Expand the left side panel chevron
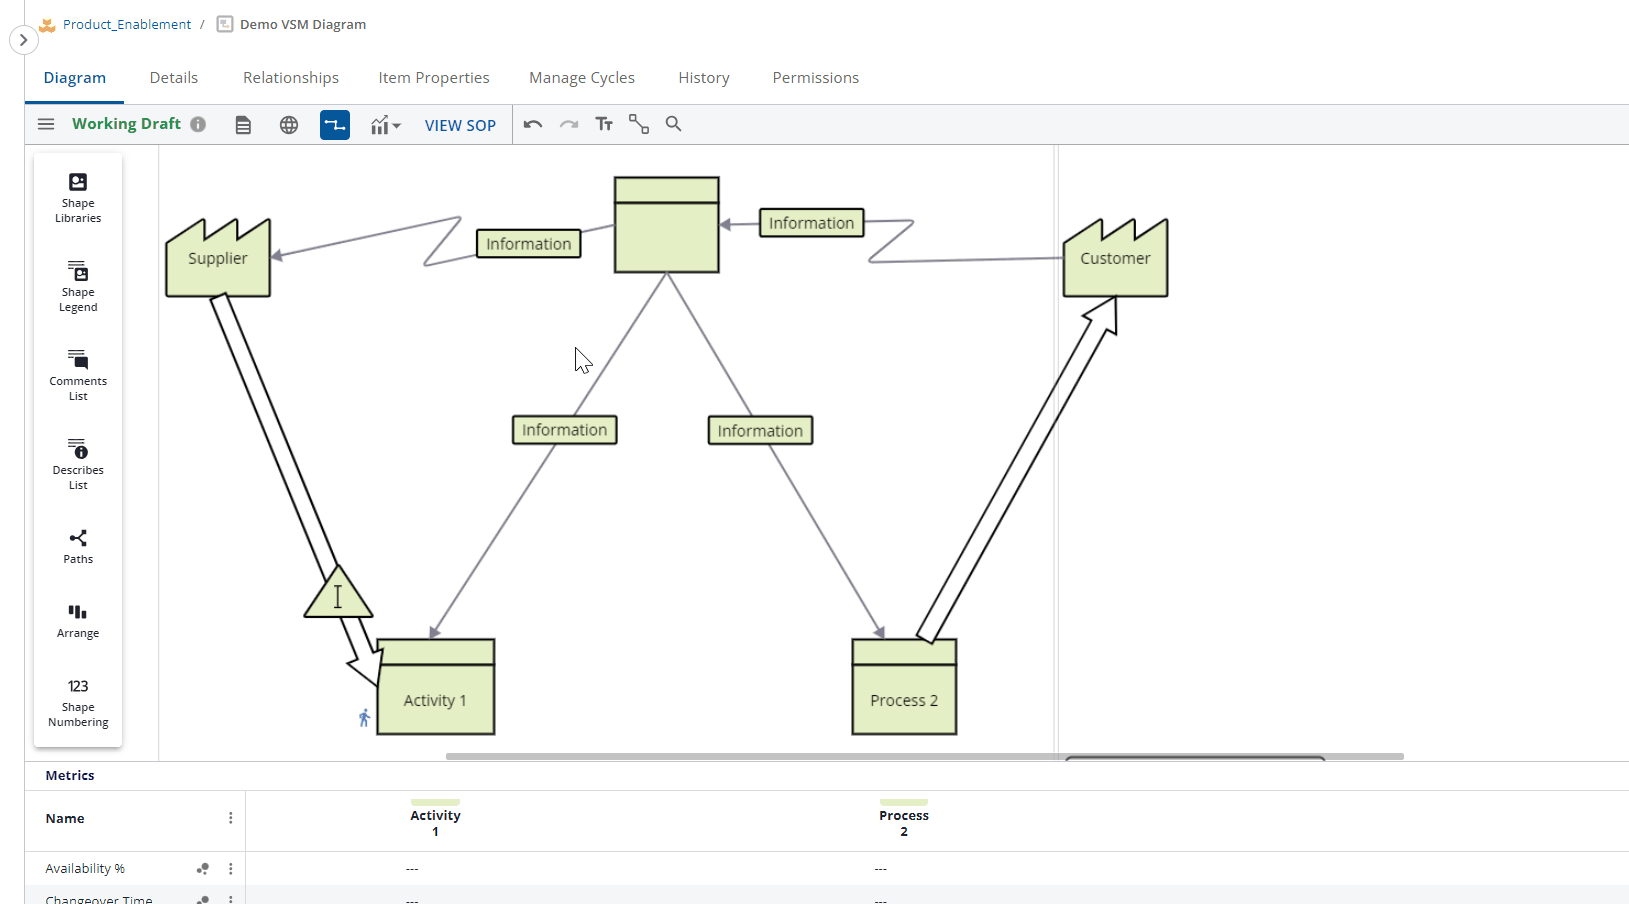This screenshot has height=904, width=1629. click(23, 40)
